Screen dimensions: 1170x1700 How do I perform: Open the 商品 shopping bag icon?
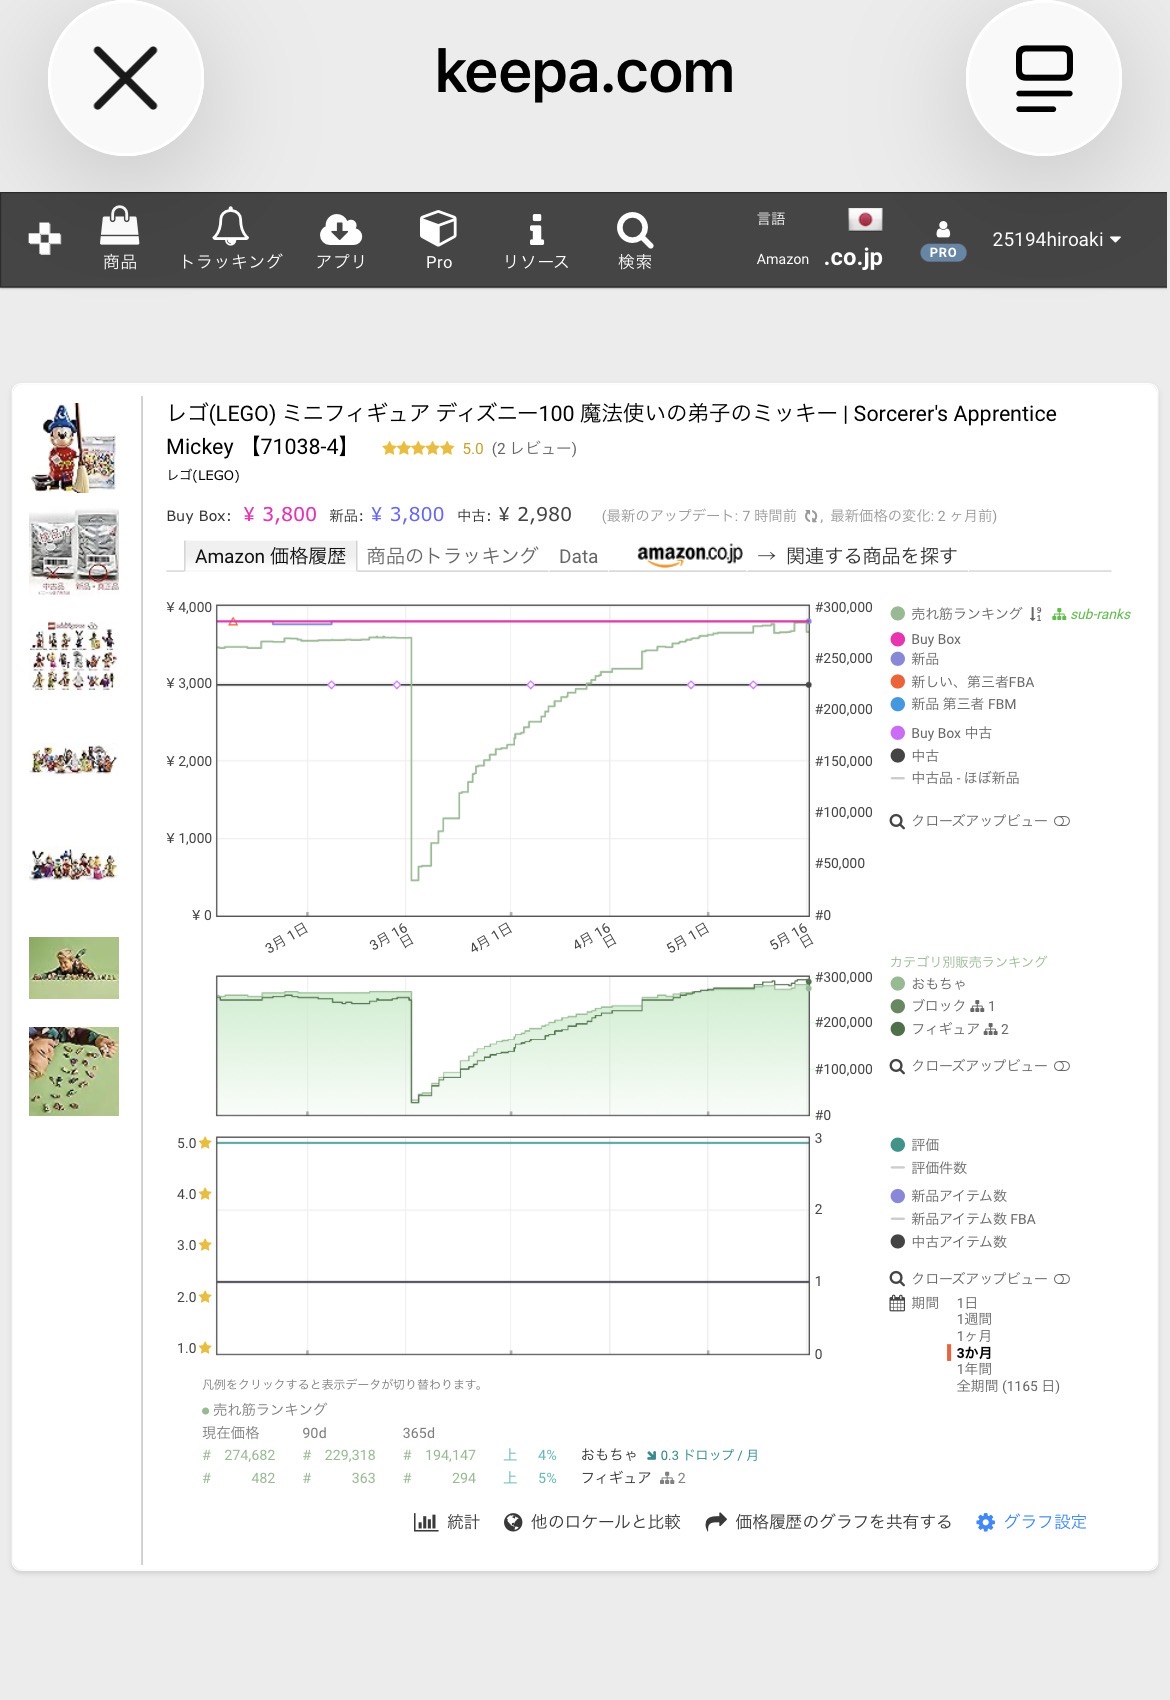tap(120, 239)
